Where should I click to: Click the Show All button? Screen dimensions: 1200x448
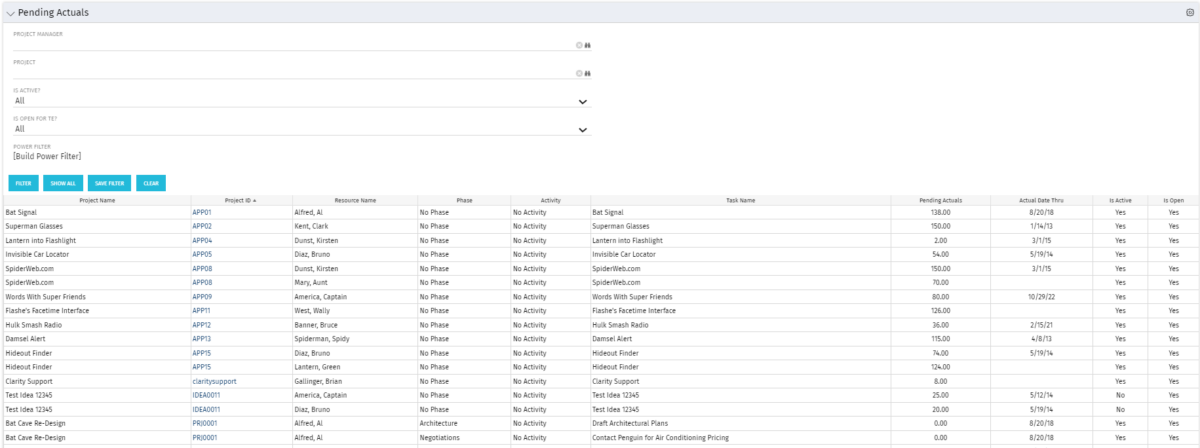coord(63,183)
